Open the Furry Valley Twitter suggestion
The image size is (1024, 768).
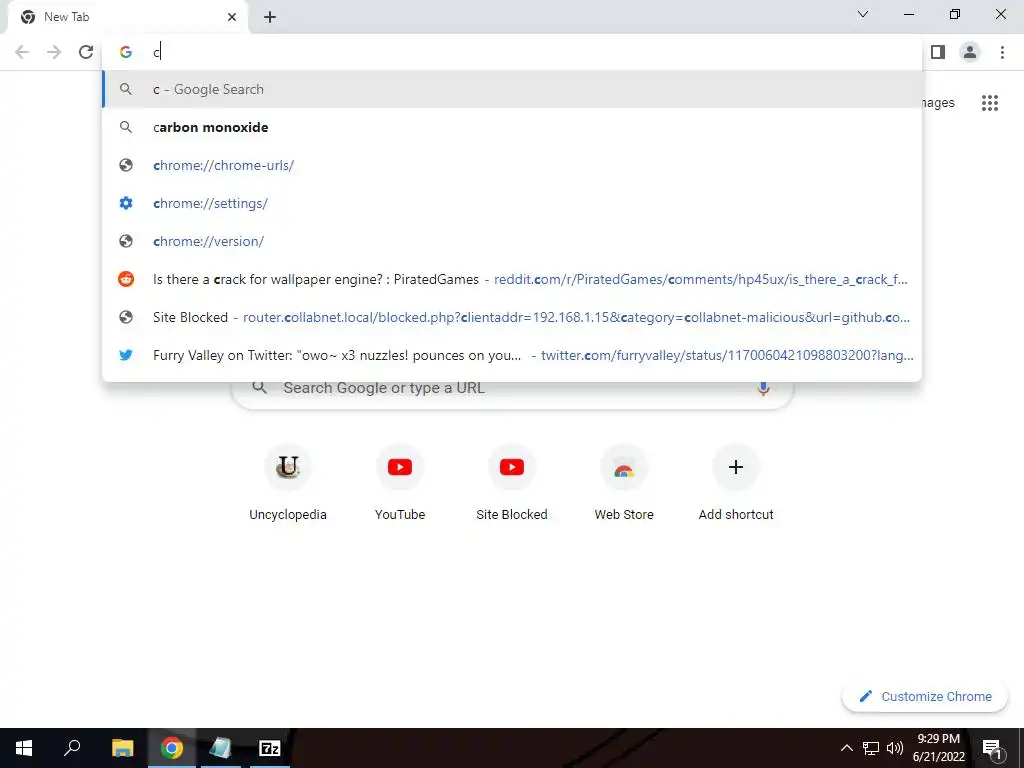tap(512, 355)
